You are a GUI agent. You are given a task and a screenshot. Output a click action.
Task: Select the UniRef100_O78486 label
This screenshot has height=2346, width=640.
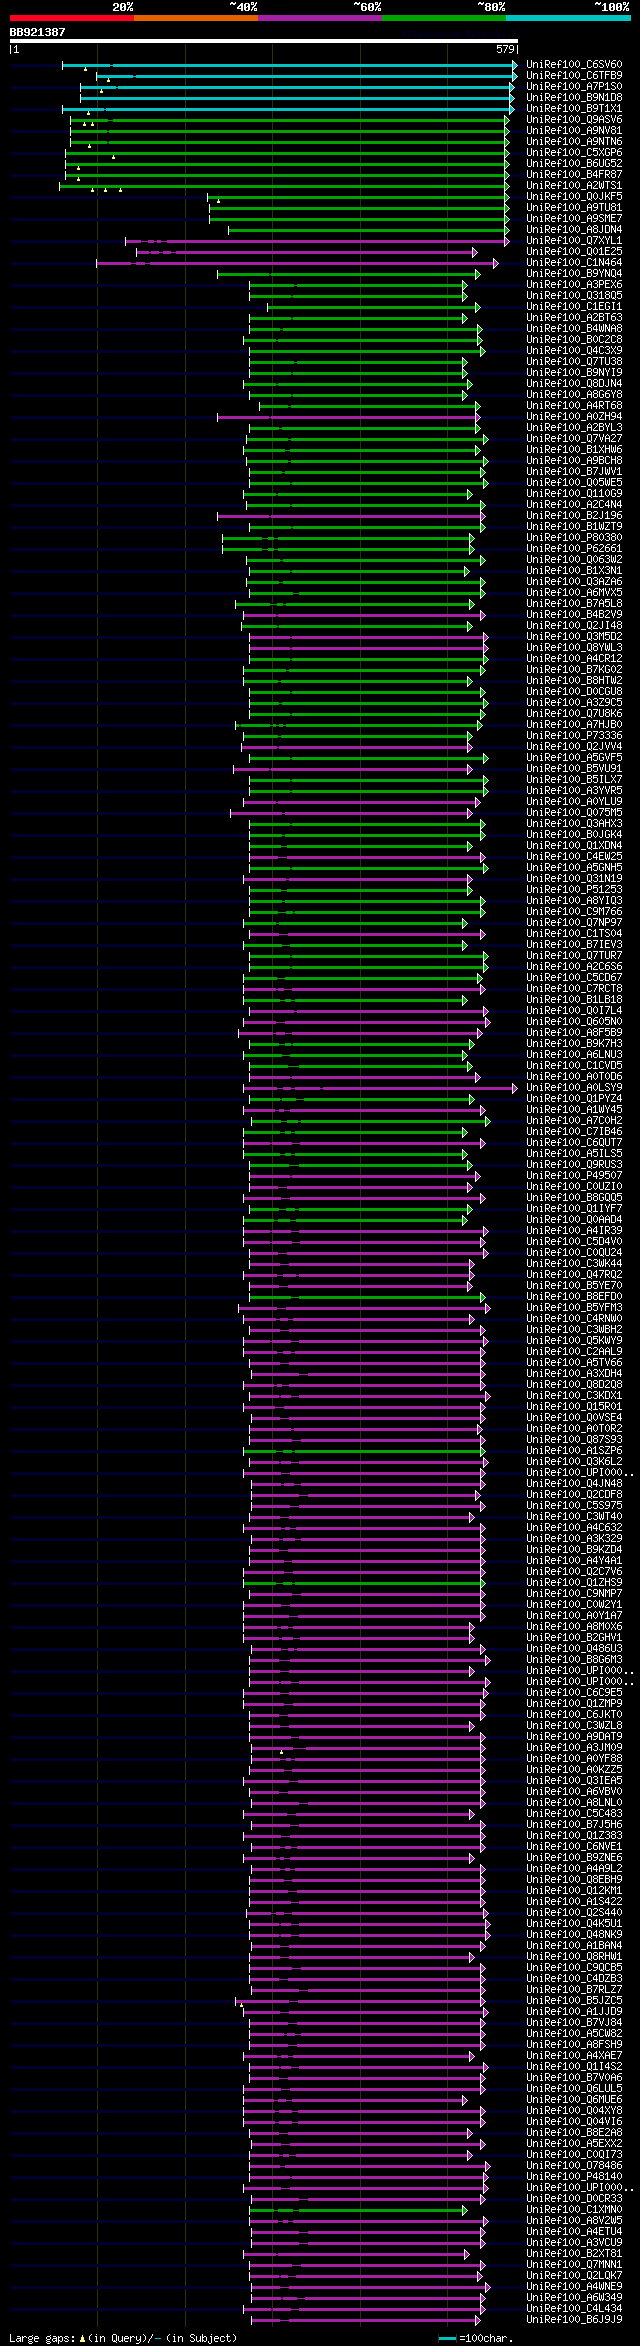[x=574, y=2166]
